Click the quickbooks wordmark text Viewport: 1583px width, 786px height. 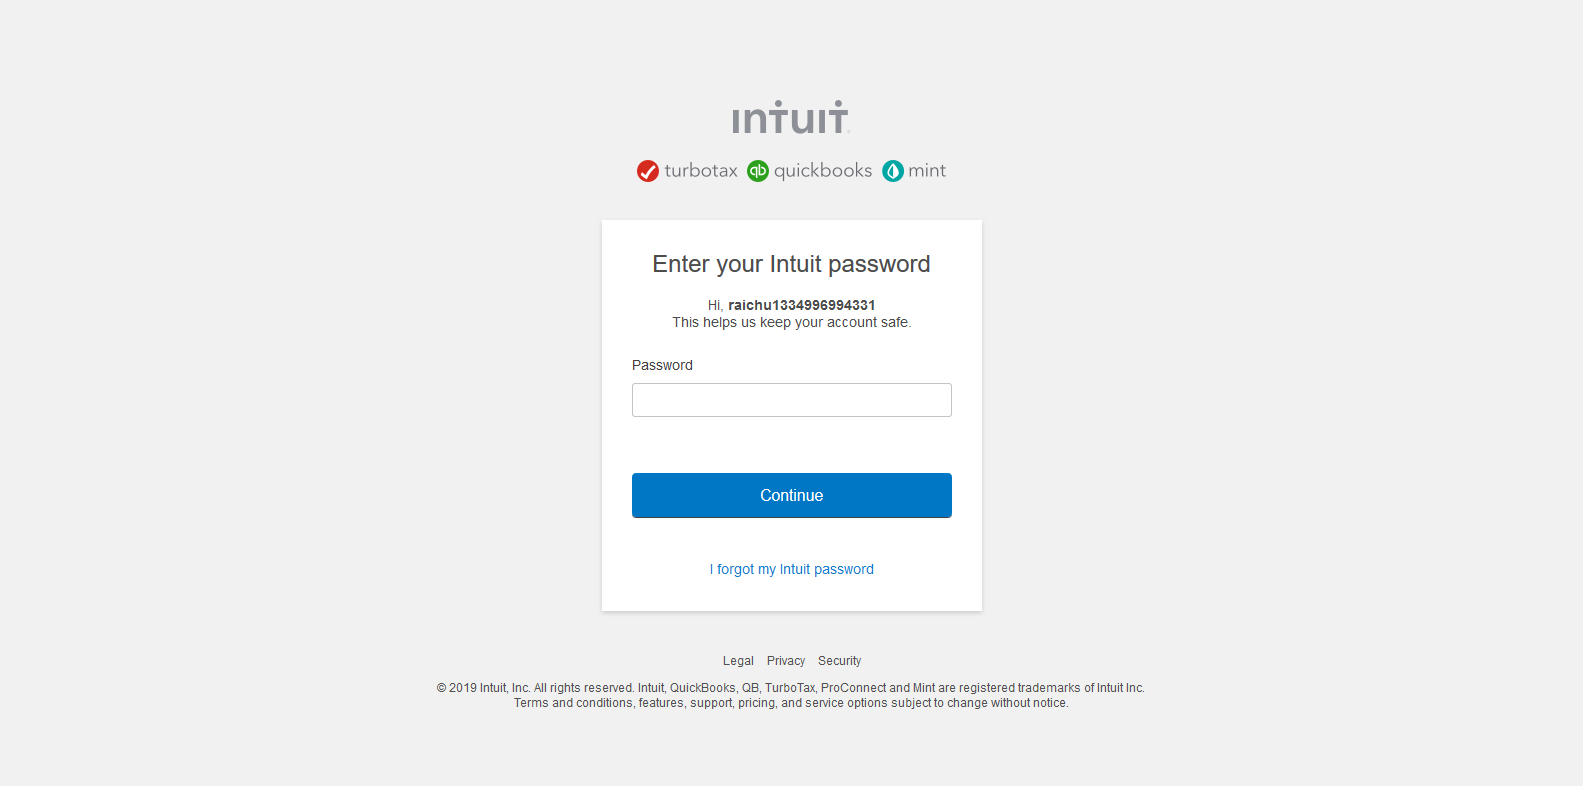click(823, 171)
